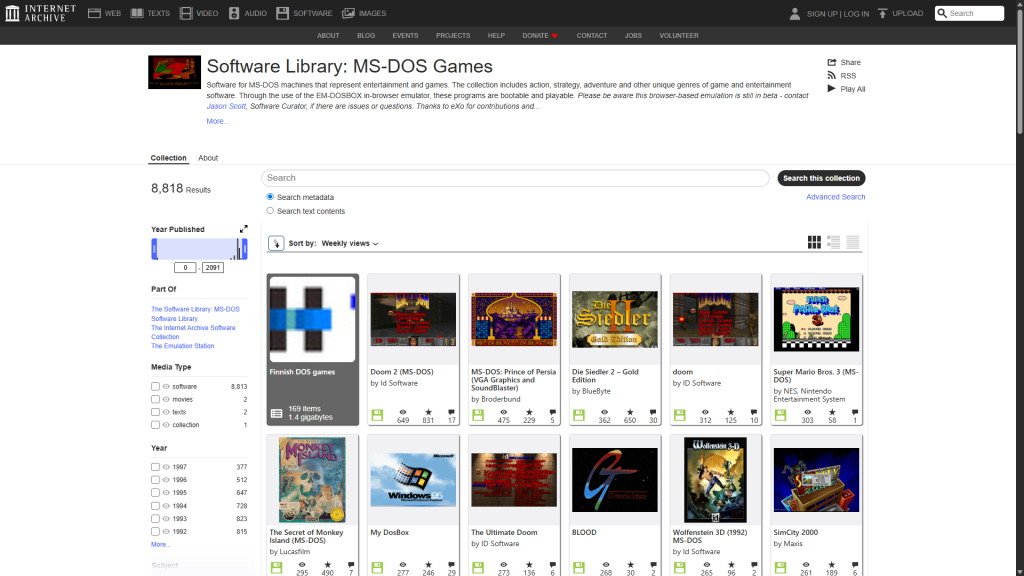
Task: Enable the movies media type checkbox
Action: [x=155, y=399]
